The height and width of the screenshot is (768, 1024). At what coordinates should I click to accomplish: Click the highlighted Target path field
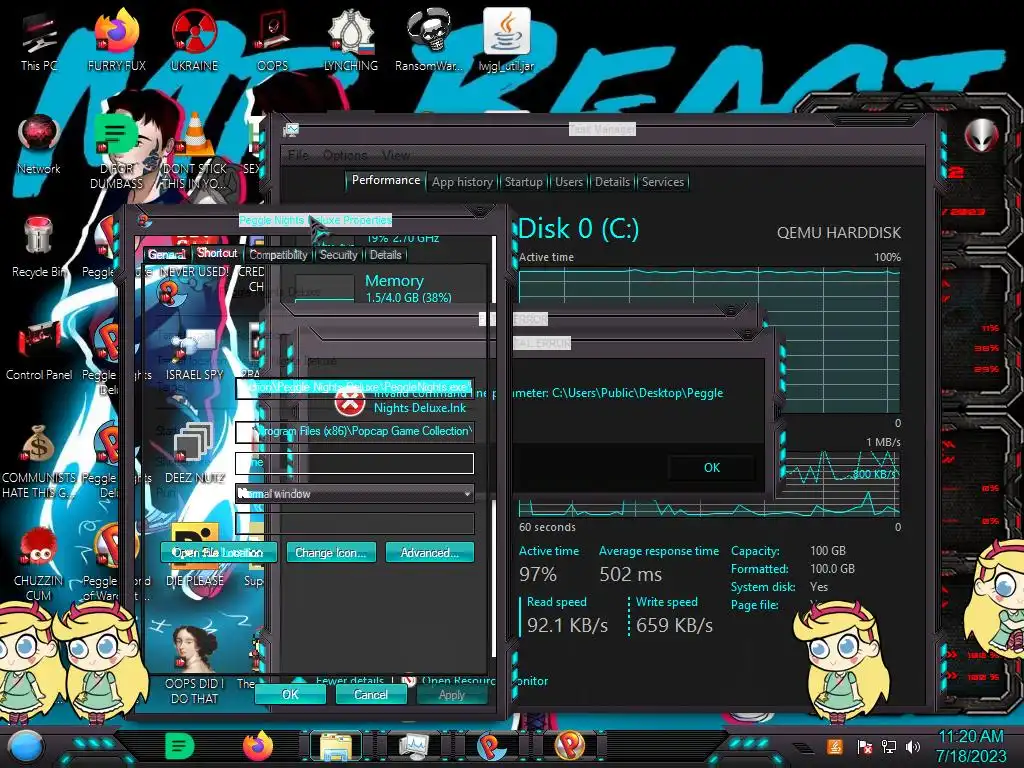(x=354, y=388)
